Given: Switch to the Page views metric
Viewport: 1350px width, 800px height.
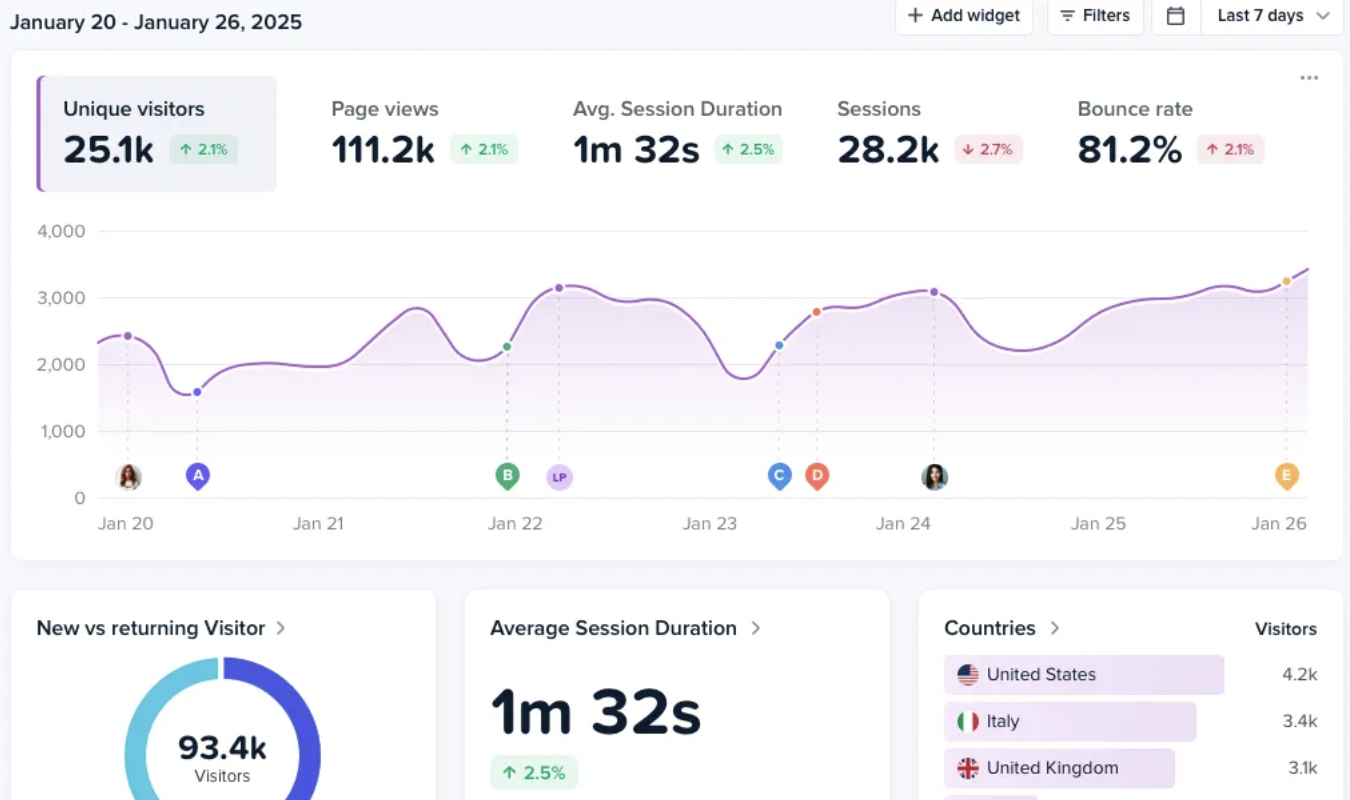Looking at the screenshot, I should (x=423, y=133).
